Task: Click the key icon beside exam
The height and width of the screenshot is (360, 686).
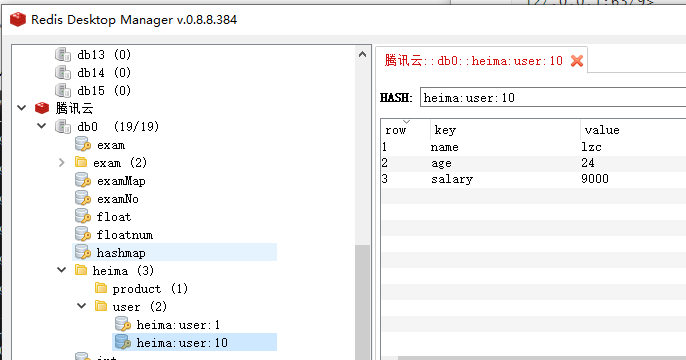Action: [x=83, y=144]
